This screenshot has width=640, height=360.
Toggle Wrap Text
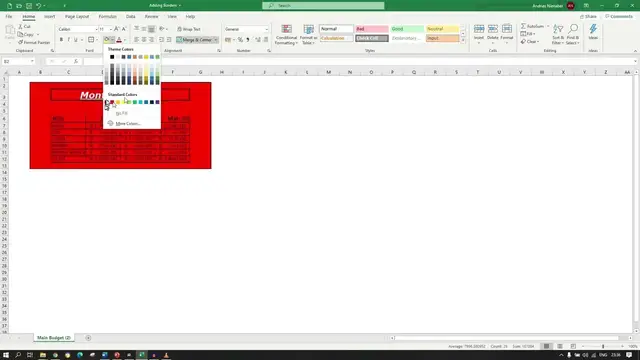pyautogui.click(x=189, y=29)
